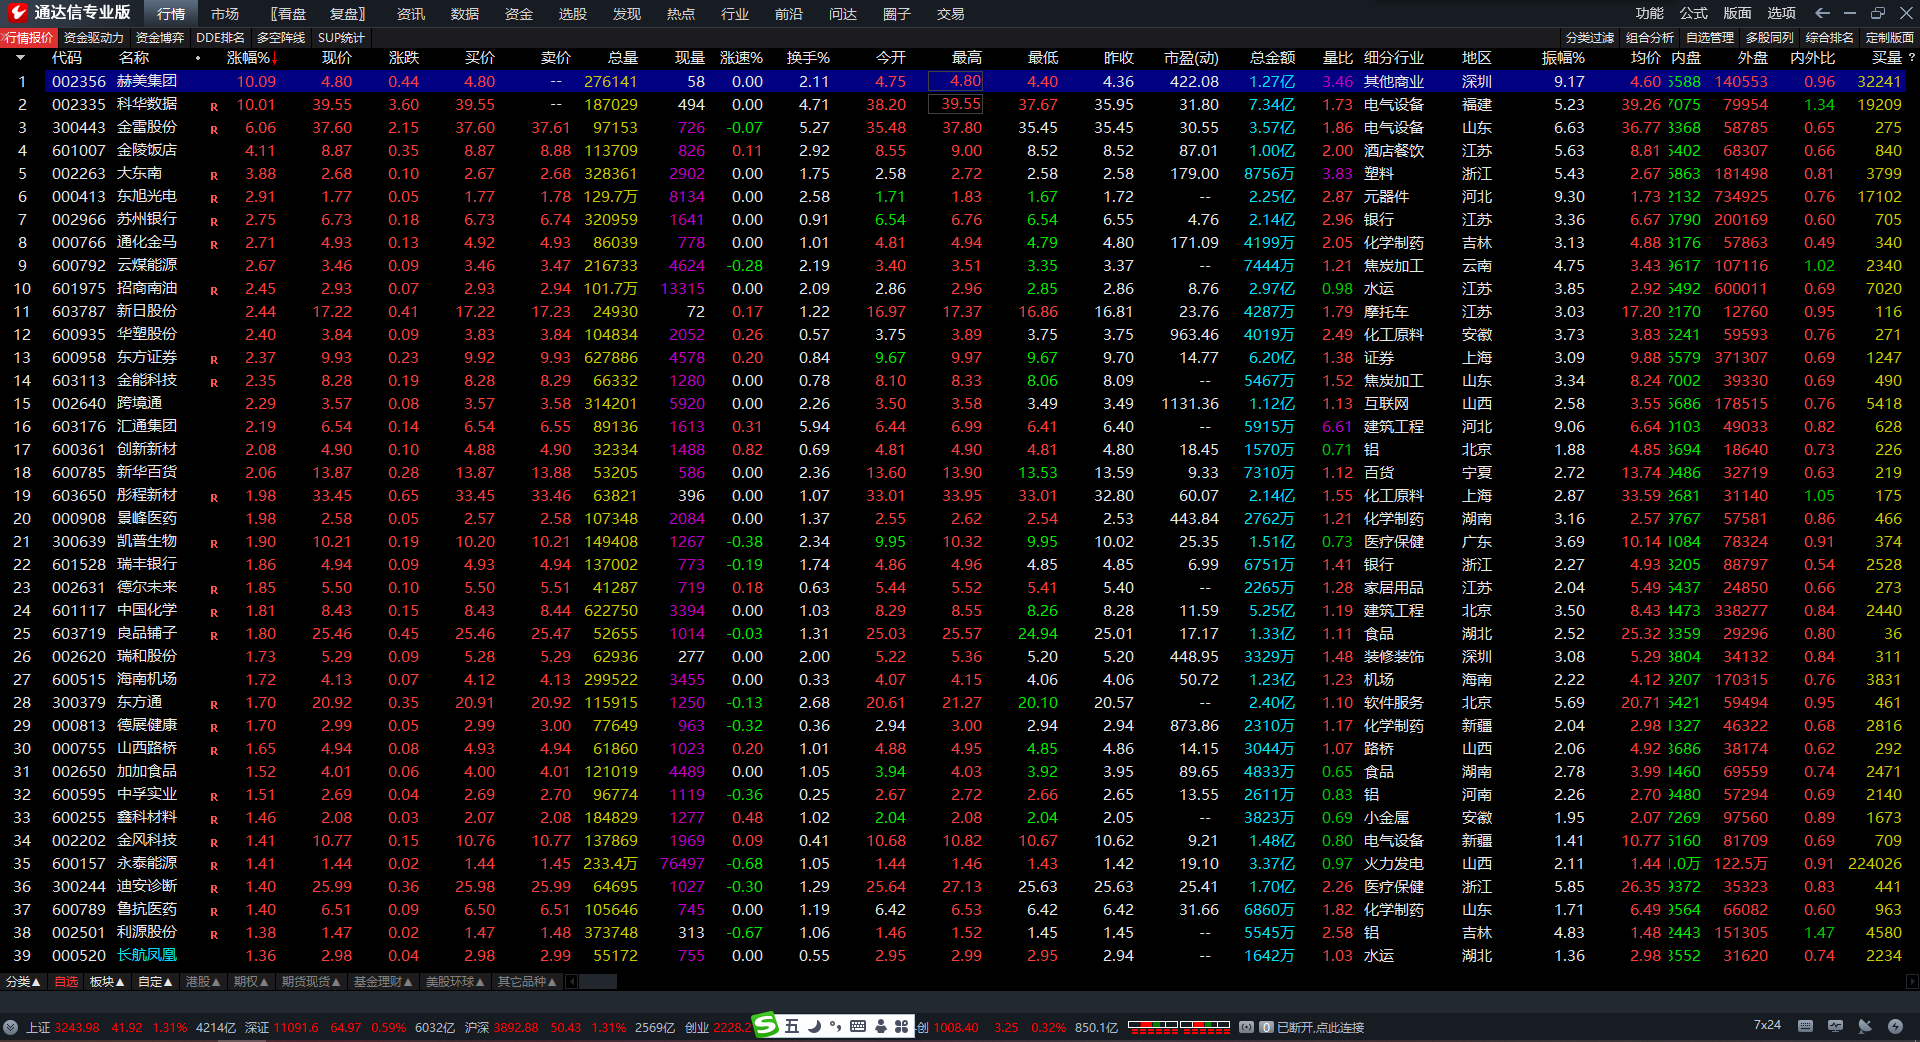The width and height of the screenshot is (1920, 1042).
Task: Open the 行情 main menu tab
Action: pyautogui.click(x=171, y=14)
